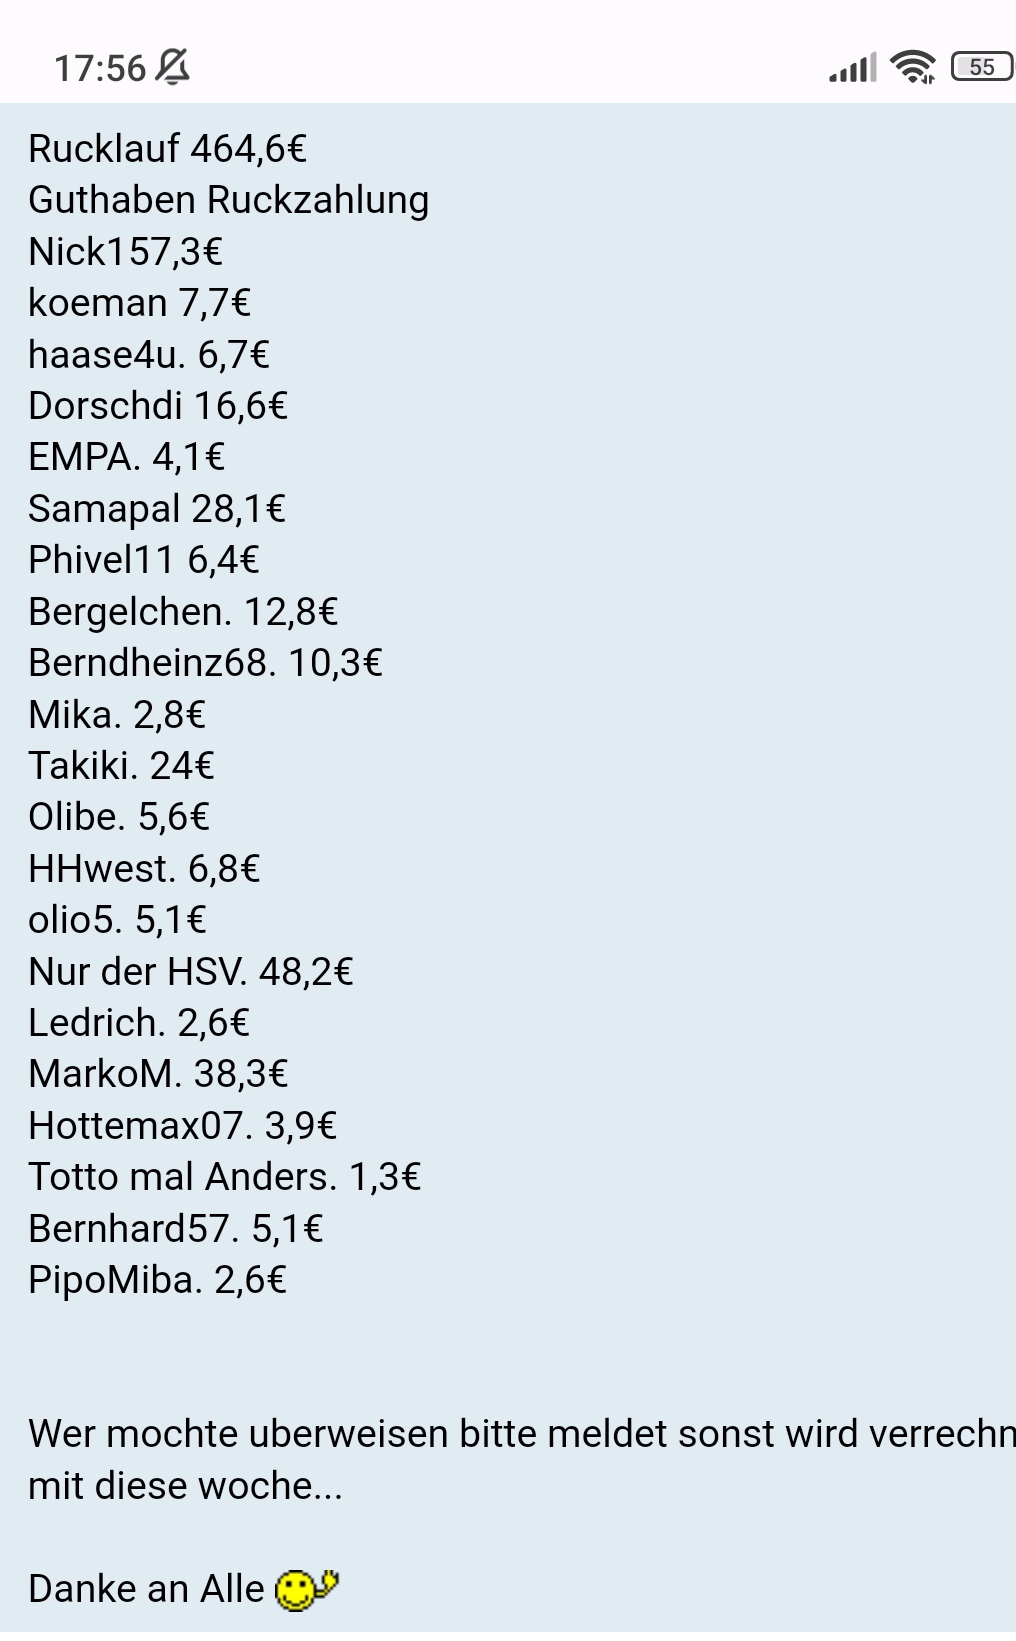Select the Nur der HSV 48,2€ line
This screenshot has height=1641, width=1016.
coord(190,971)
